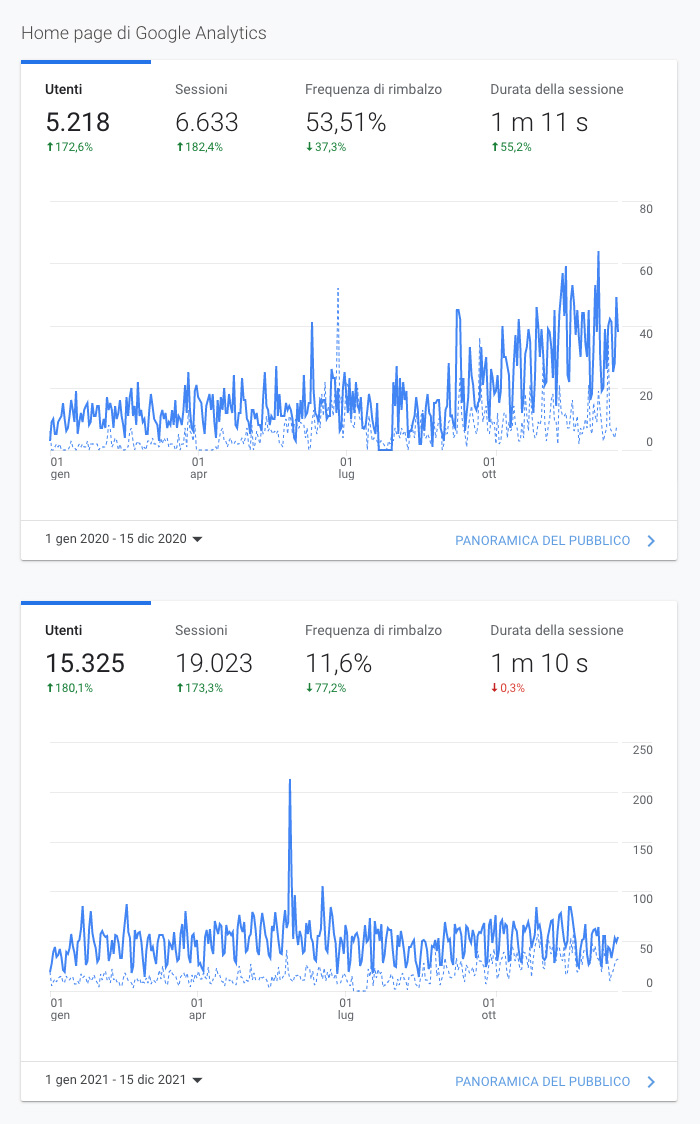Open PANORAMICA DEL PUBBLICO link in 2021 card

click(x=542, y=1082)
